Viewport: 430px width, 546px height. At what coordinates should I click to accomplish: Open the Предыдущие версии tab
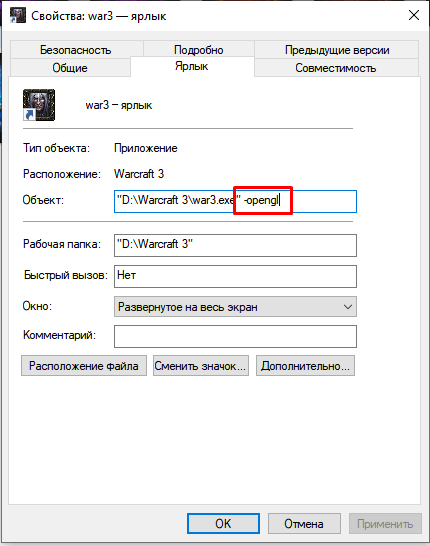(x=337, y=50)
